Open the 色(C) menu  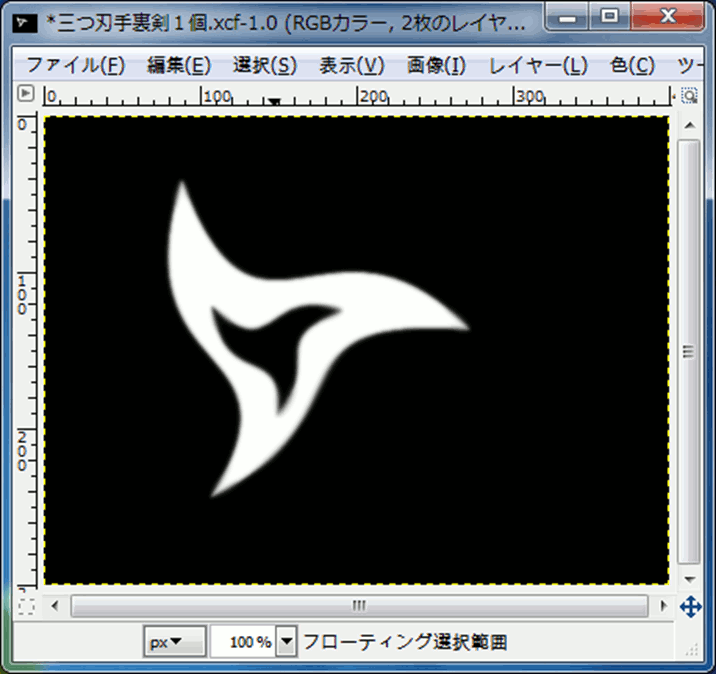(x=632, y=66)
